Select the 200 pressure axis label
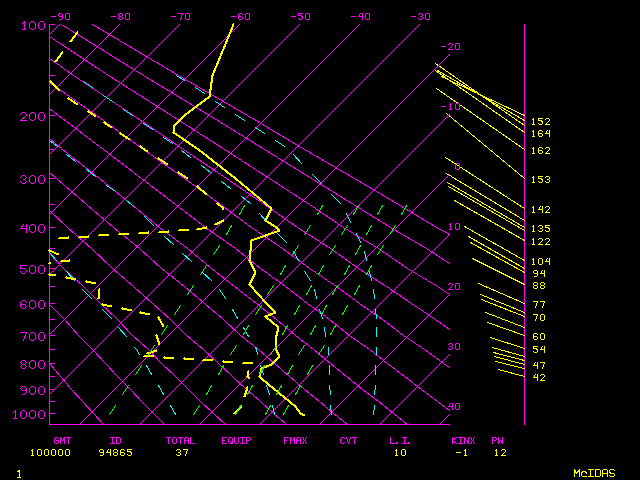This screenshot has width=640, height=480. click(33, 117)
